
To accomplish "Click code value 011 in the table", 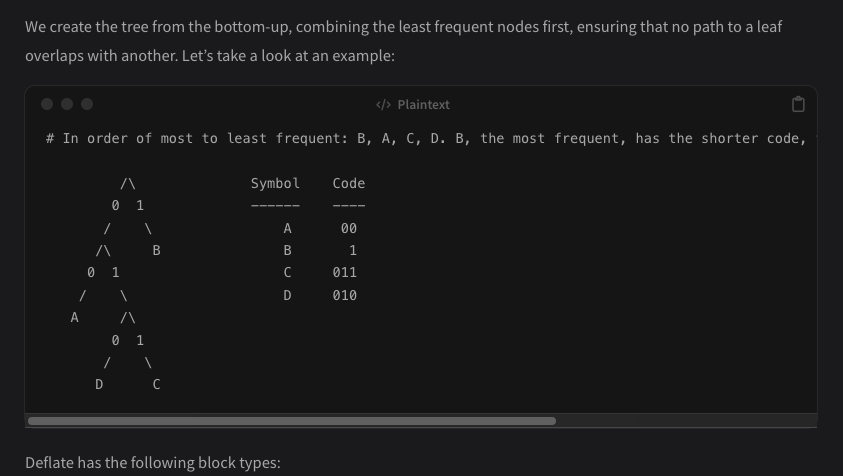I will (x=344, y=272).
